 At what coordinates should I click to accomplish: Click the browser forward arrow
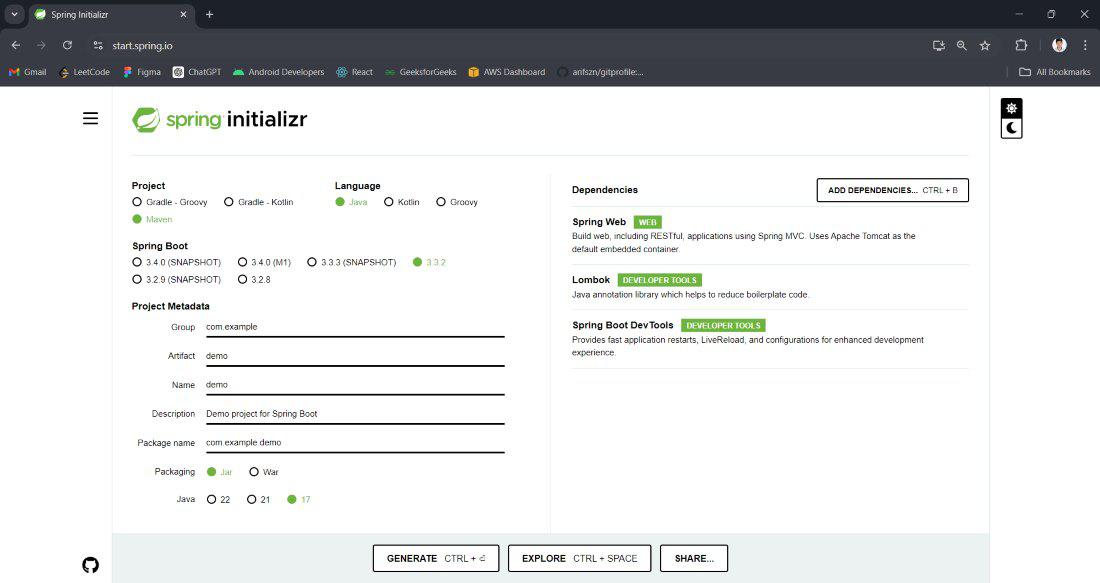(x=41, y=46)
